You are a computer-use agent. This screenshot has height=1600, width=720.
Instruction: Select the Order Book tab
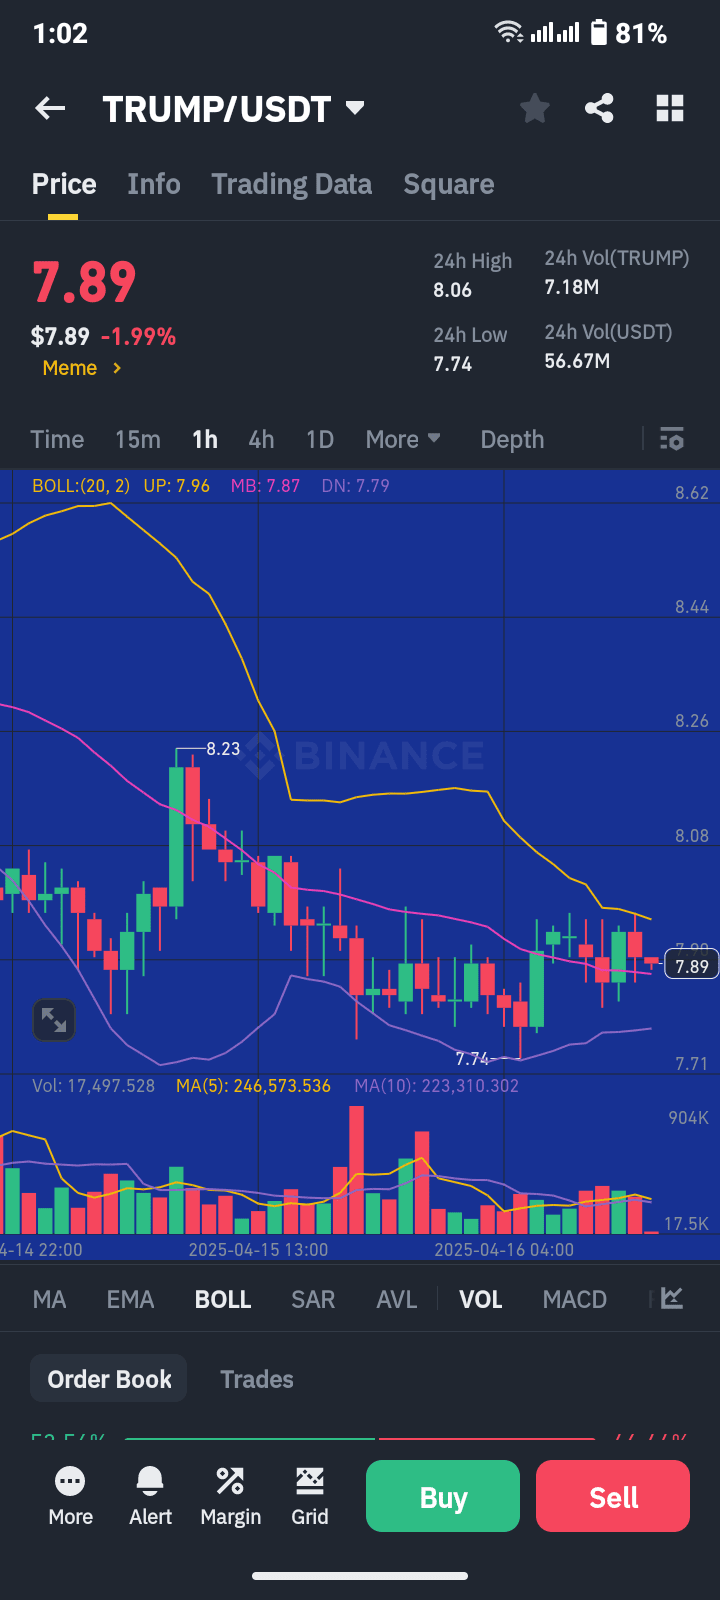[x=109, y=1379]
